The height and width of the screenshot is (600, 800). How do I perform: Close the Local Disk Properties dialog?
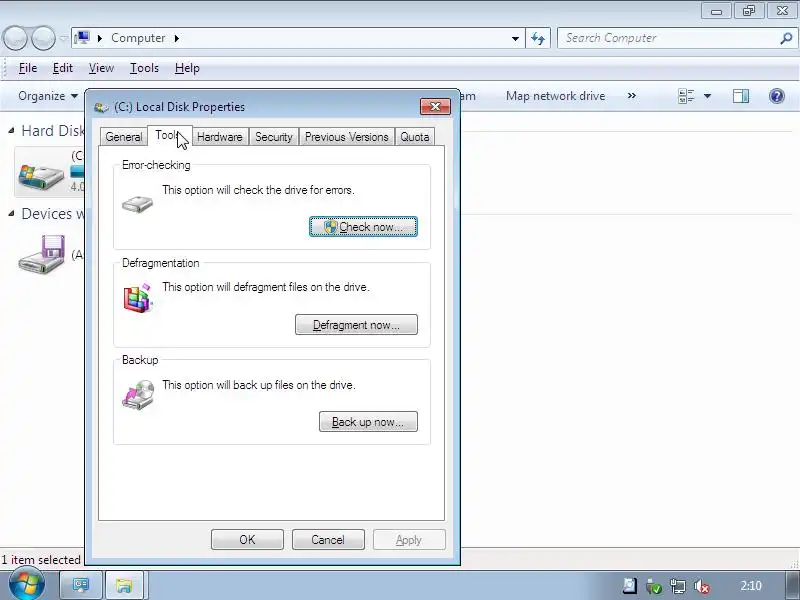435,106
